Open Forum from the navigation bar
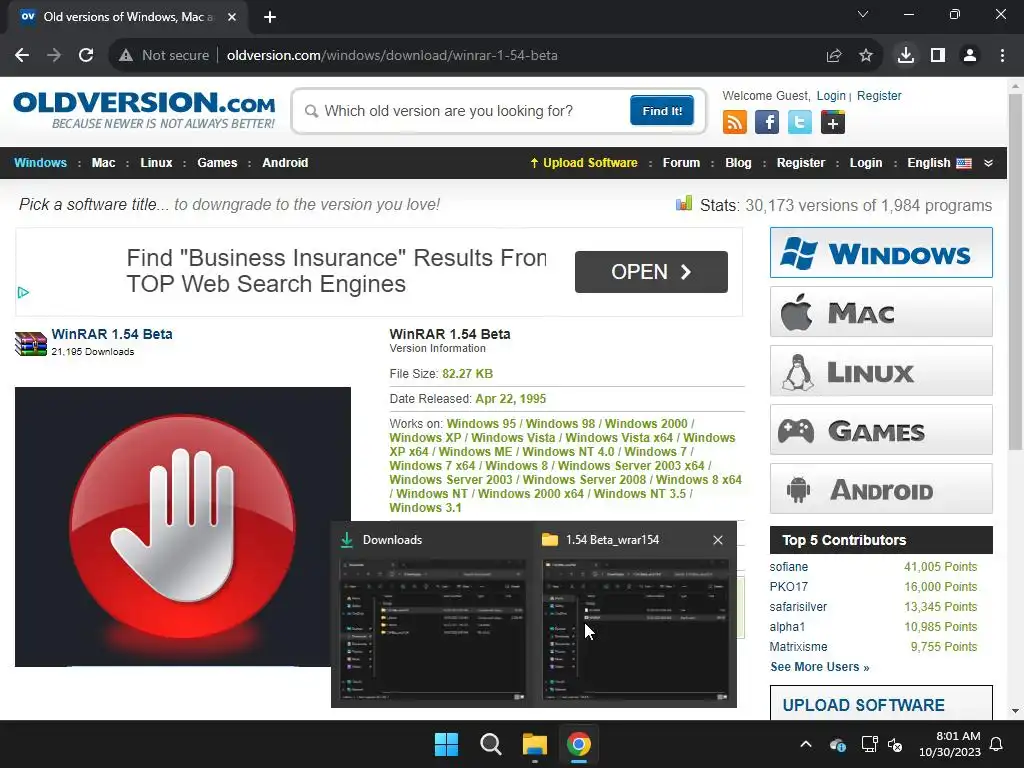Screen dimensions: 1024x768 pyautogui.click(x=681, y=163)
